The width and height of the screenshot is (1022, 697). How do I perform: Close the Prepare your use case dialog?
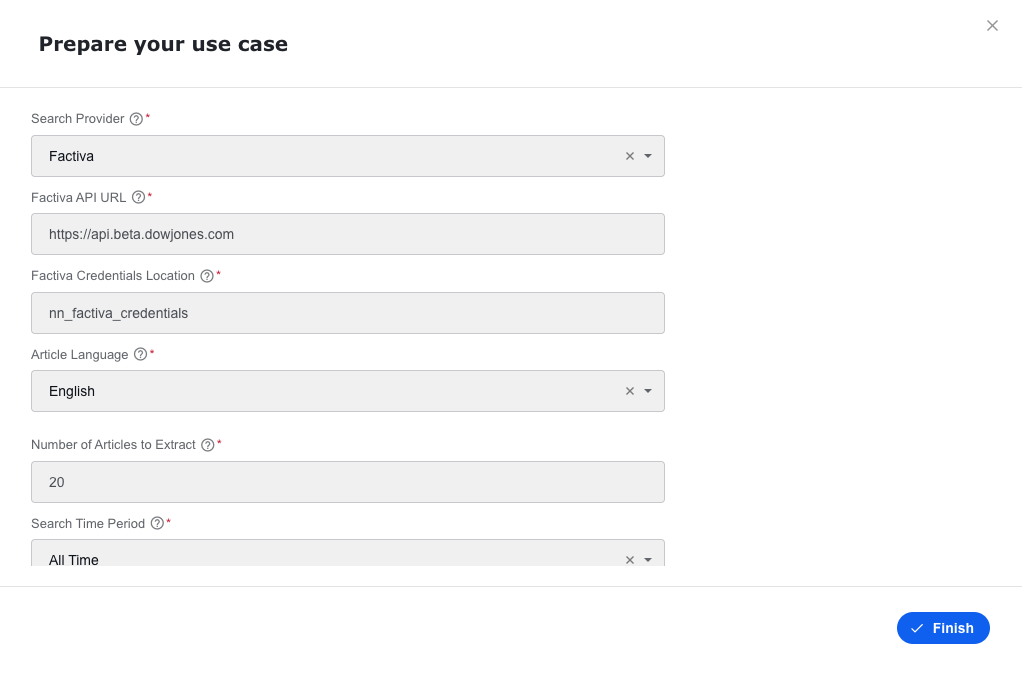[x=992, y=25]
